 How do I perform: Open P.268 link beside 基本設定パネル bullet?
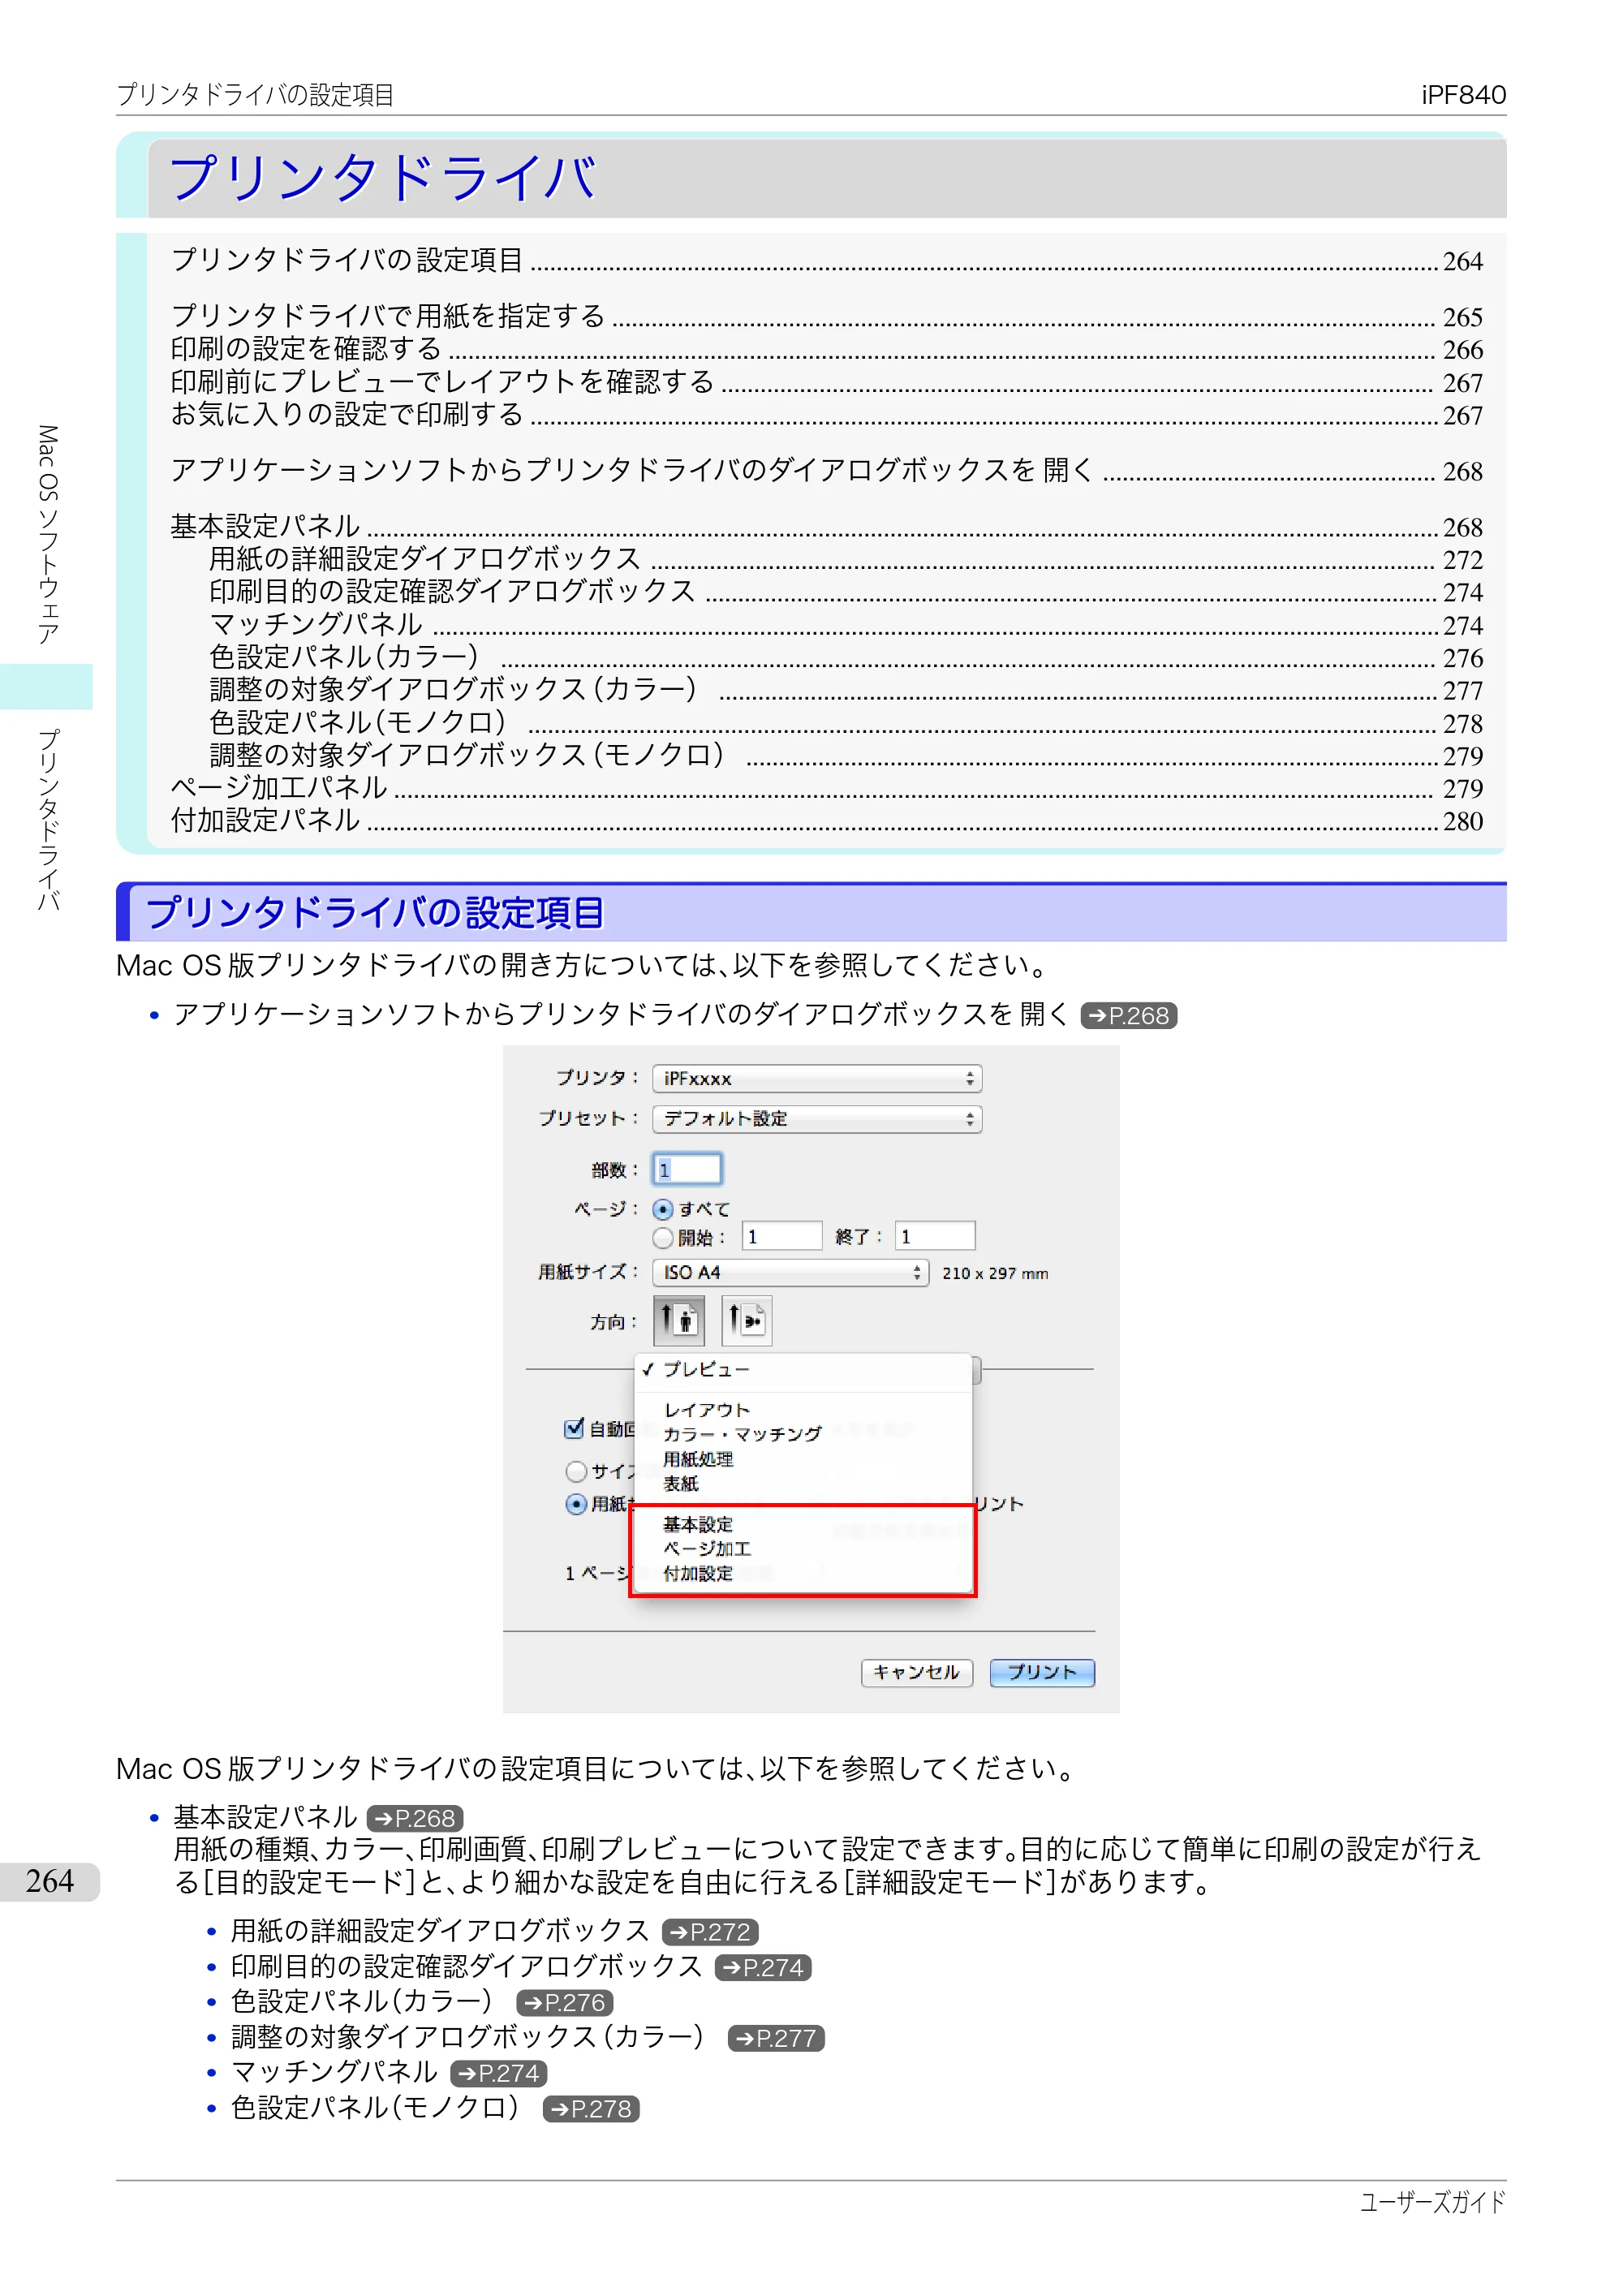(415, 1818)
